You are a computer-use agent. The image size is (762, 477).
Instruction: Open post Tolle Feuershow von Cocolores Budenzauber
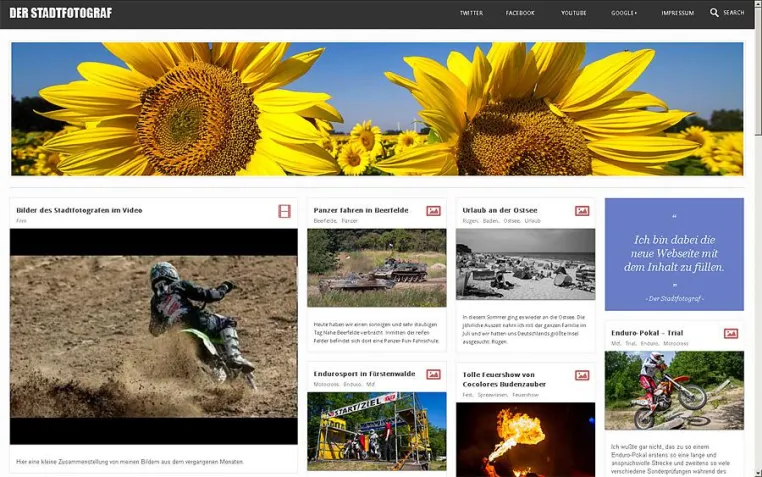(x=504, y=379)
